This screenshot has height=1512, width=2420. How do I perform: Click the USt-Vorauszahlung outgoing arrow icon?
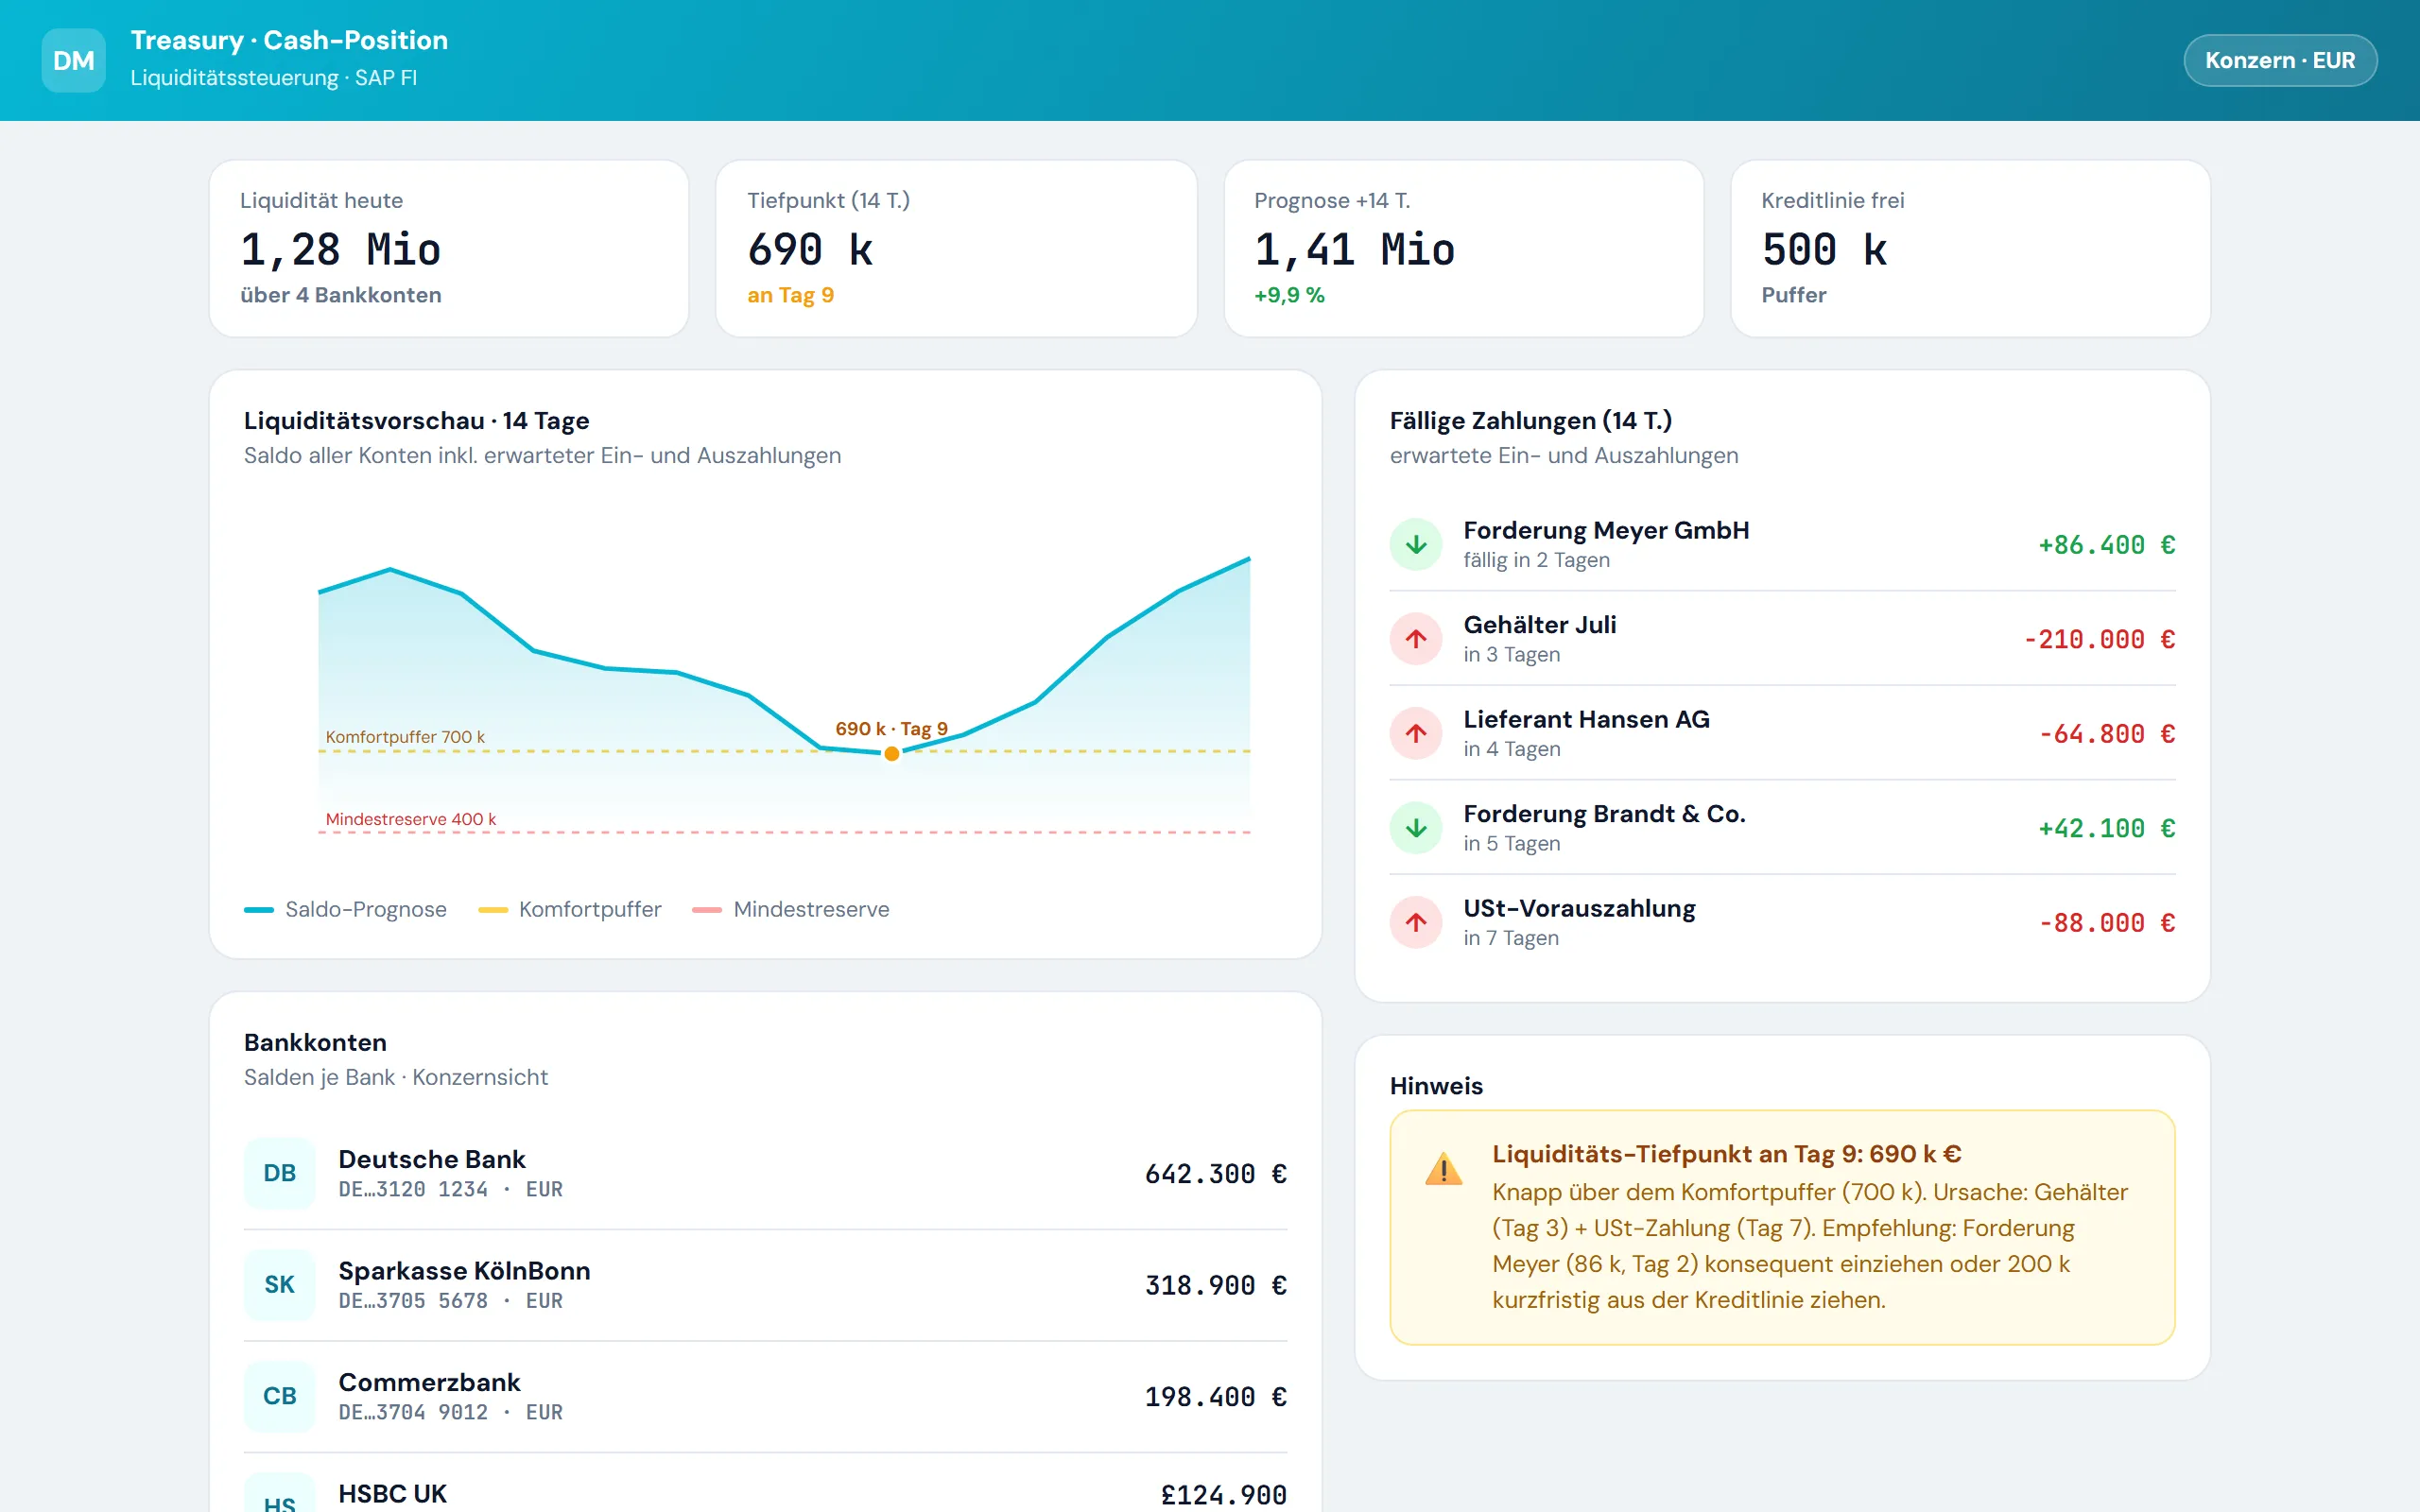pyautogui.click(x=1415, y=922)
